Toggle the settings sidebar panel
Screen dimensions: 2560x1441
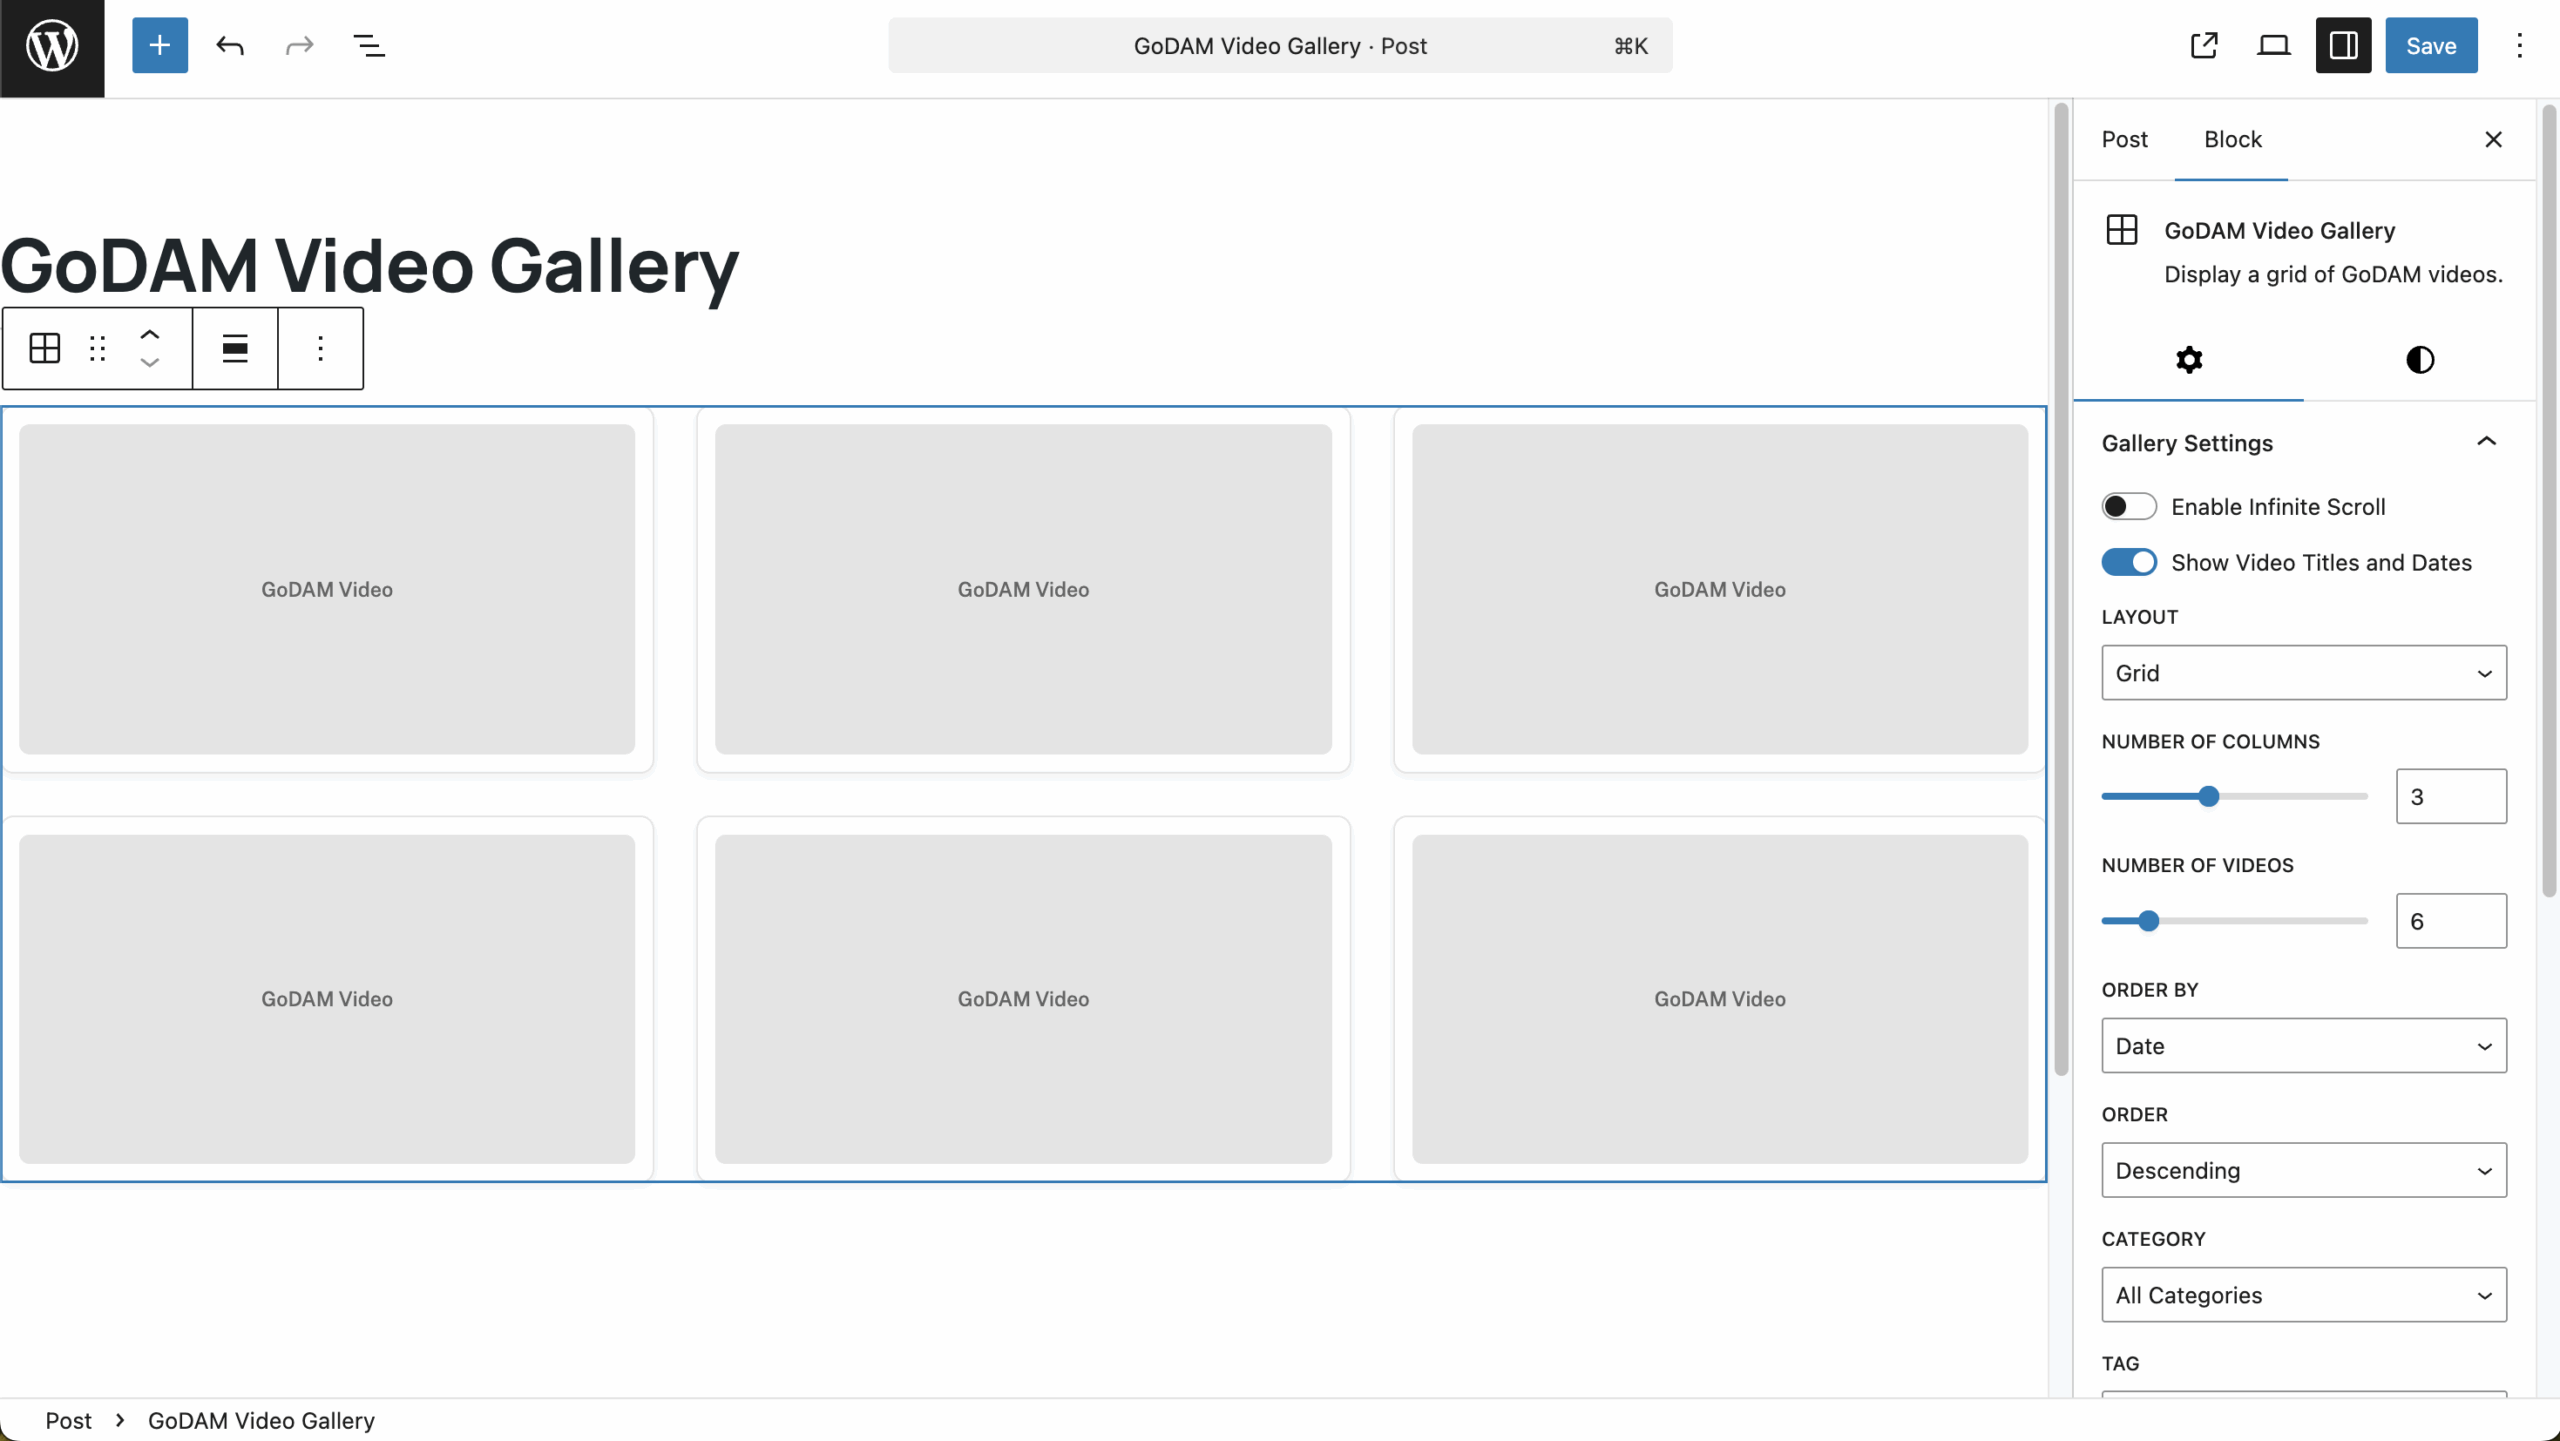2343,45
